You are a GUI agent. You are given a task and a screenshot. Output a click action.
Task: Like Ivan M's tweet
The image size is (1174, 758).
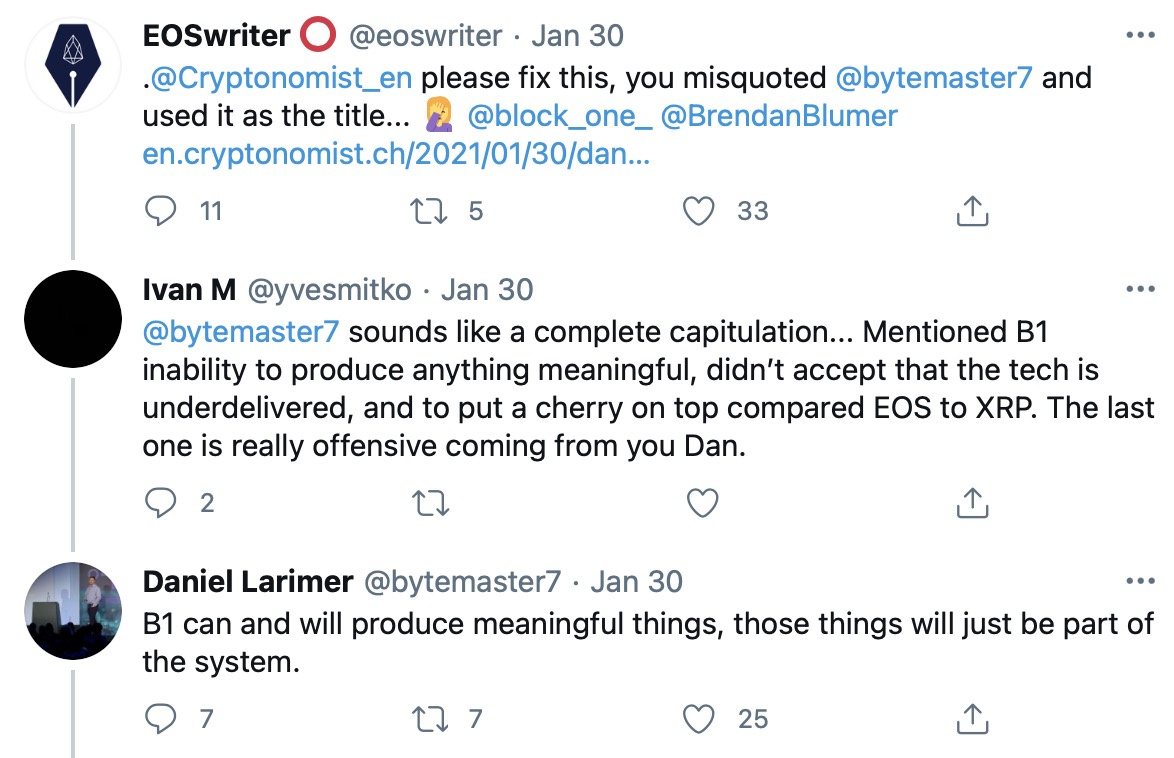[703, 503]
